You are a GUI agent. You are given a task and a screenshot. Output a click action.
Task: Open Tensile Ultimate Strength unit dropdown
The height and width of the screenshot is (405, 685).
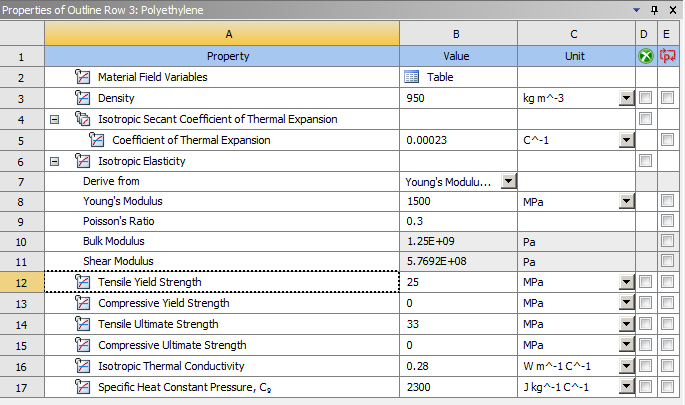626,324
